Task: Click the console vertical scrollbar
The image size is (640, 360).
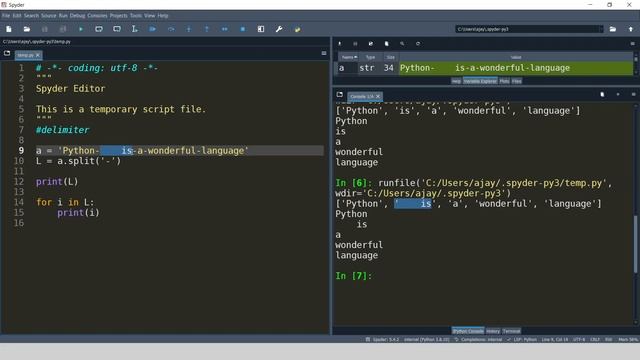Action: point(636,243)
